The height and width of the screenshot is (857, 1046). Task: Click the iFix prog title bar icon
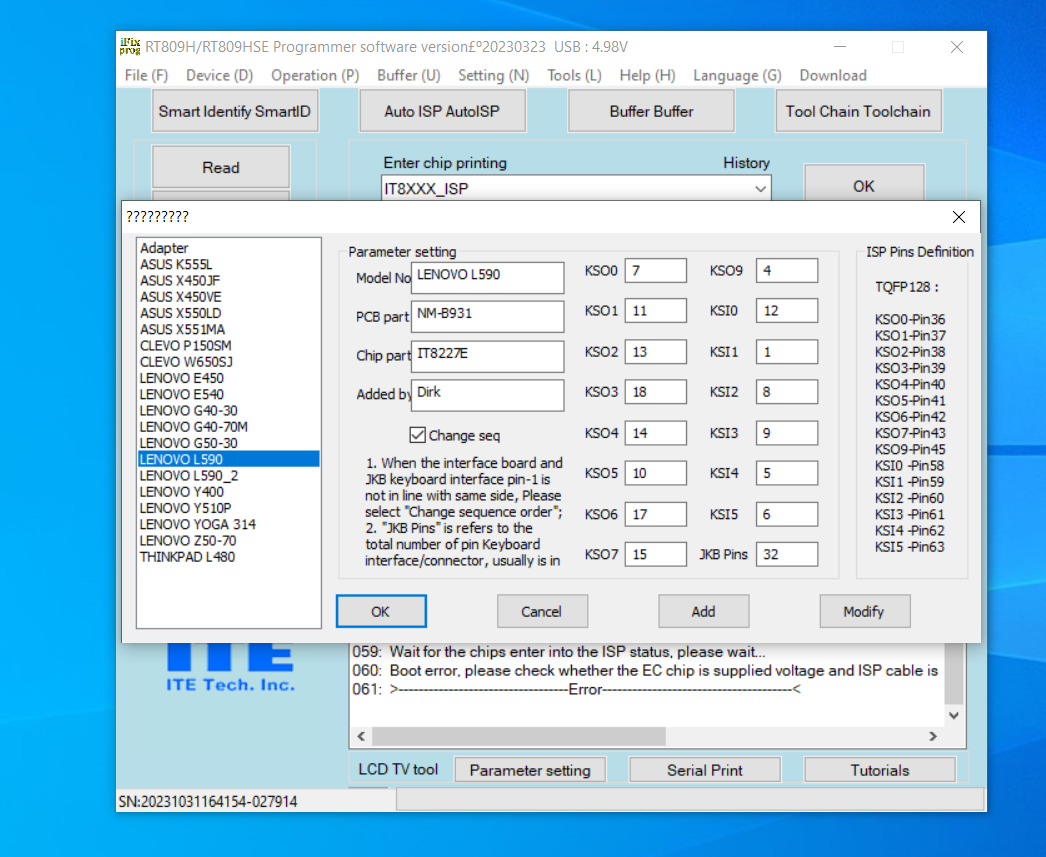[x=130, y=46]
